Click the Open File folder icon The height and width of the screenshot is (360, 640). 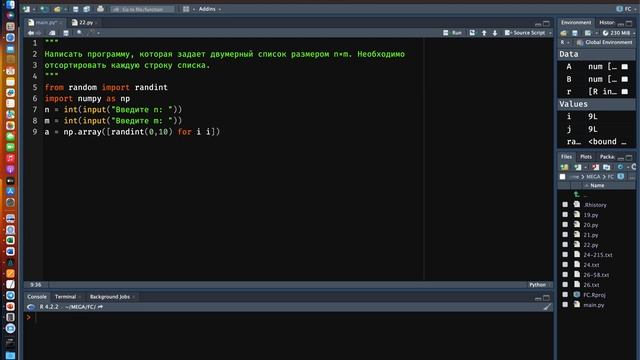(x=57, y=9)
